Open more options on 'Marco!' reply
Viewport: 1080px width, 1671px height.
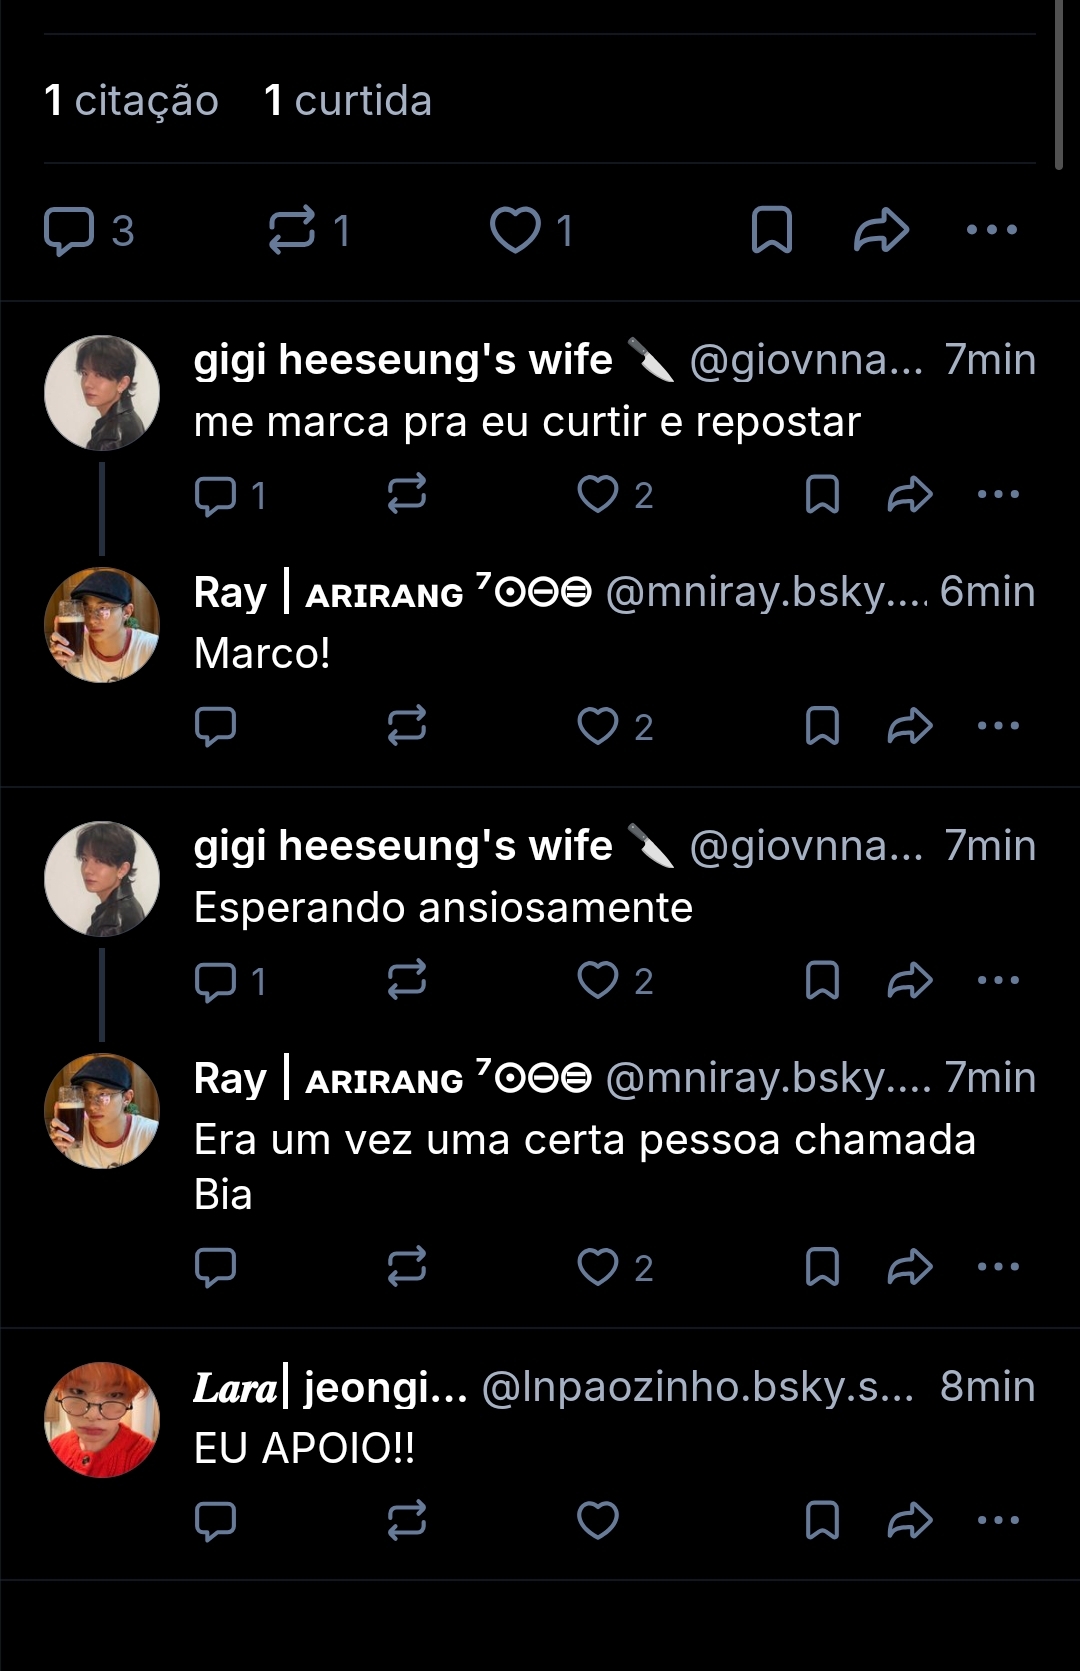click(998, 726)
